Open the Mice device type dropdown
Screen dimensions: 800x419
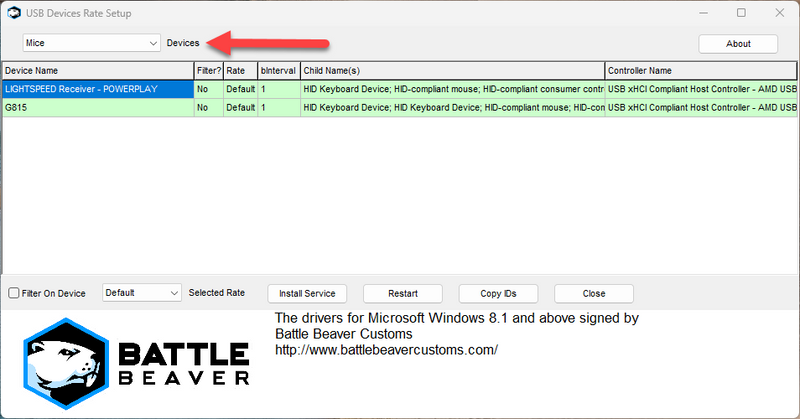pos(91,43)
